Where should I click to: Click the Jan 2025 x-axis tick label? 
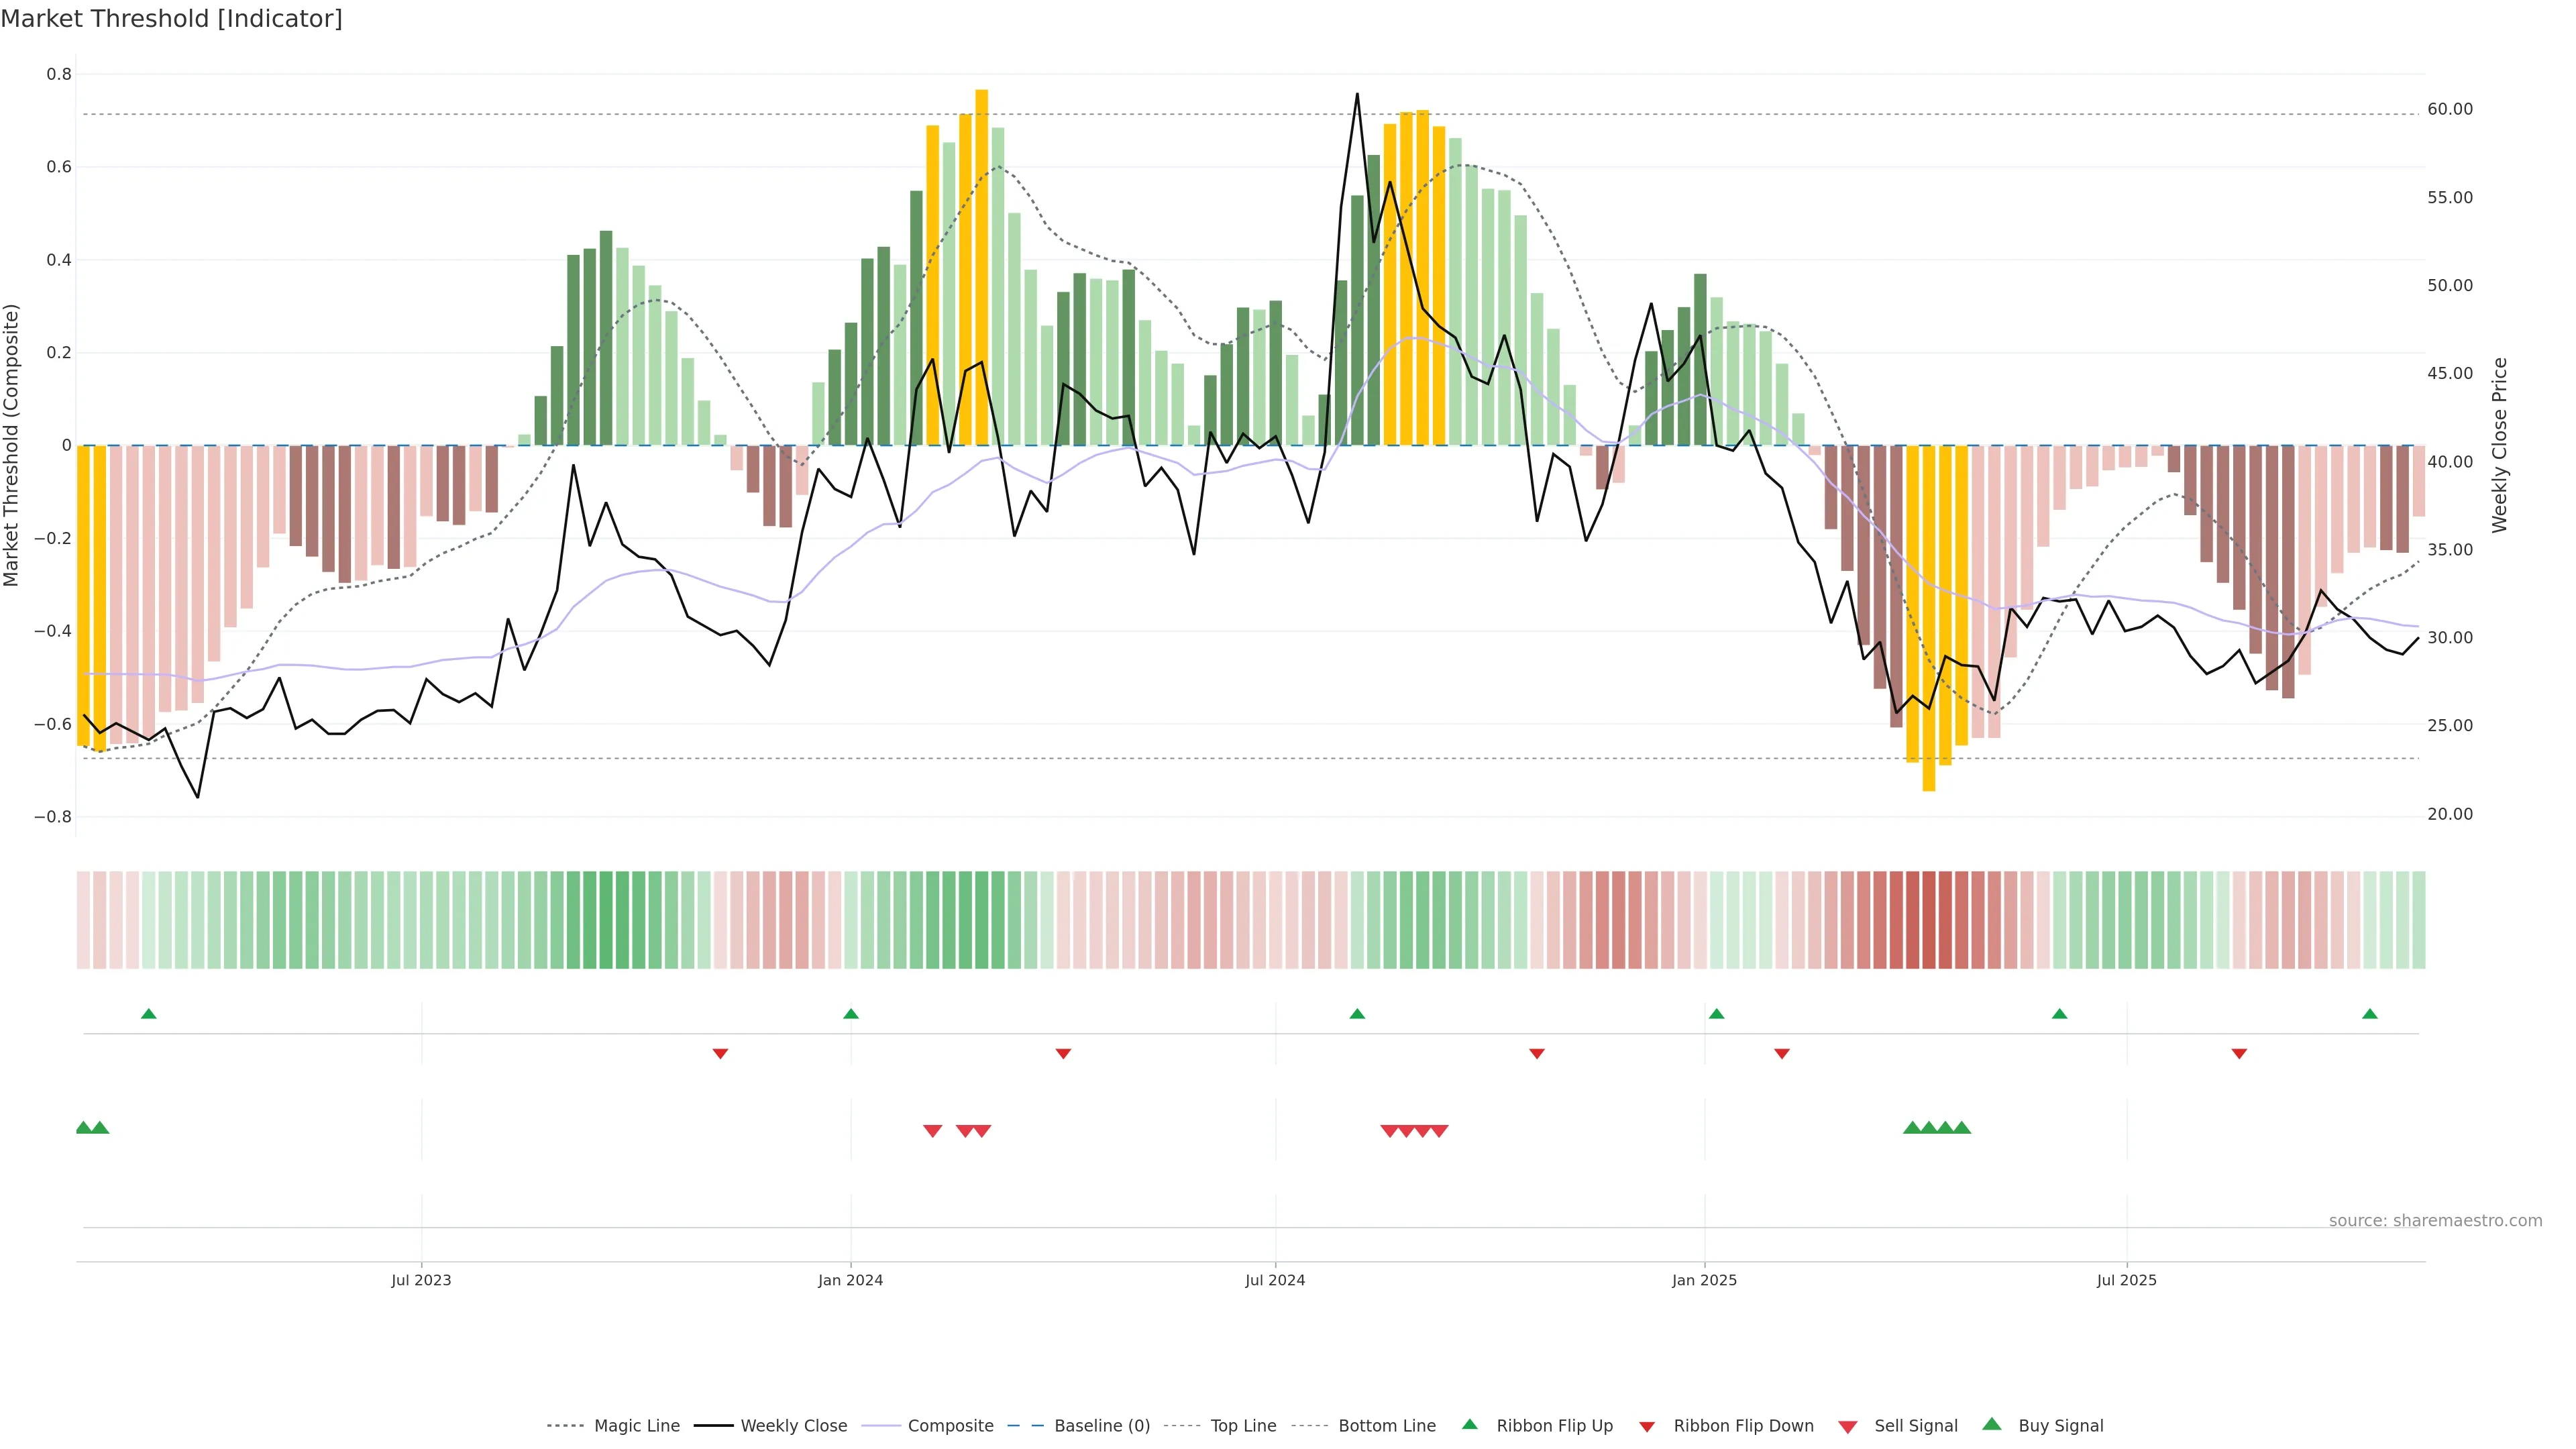point(1704,1281)
